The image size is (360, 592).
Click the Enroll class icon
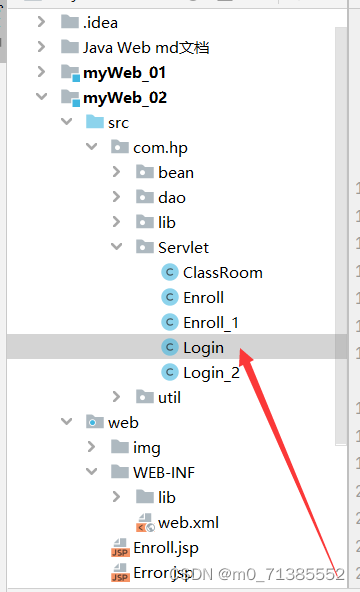[170, 297]
